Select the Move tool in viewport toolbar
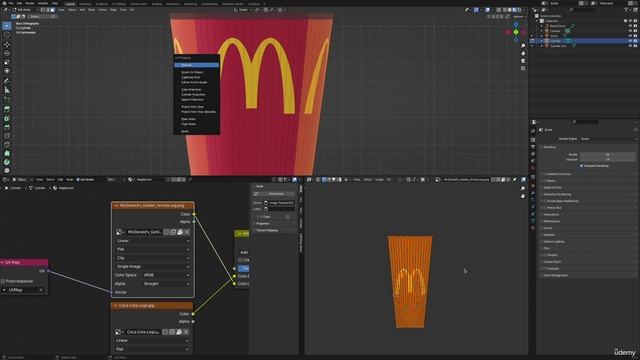 click(x=7, y=44)
